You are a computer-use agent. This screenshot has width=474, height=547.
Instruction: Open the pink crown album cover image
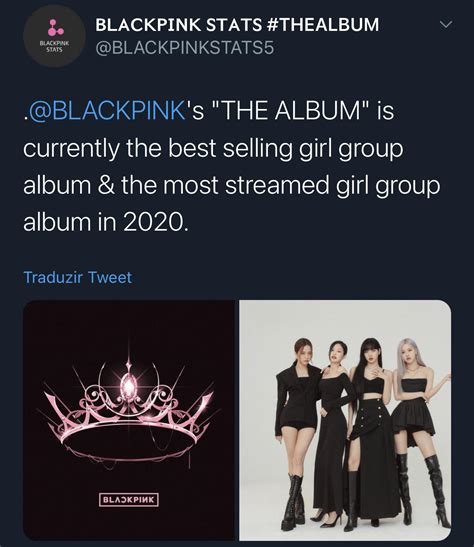tap(129, 420)
